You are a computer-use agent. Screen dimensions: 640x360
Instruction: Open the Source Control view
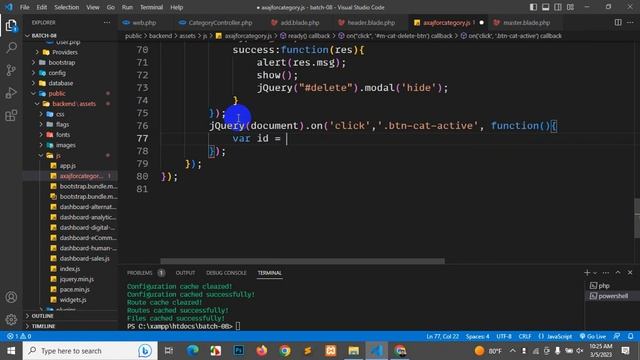(x=11, y=70)
